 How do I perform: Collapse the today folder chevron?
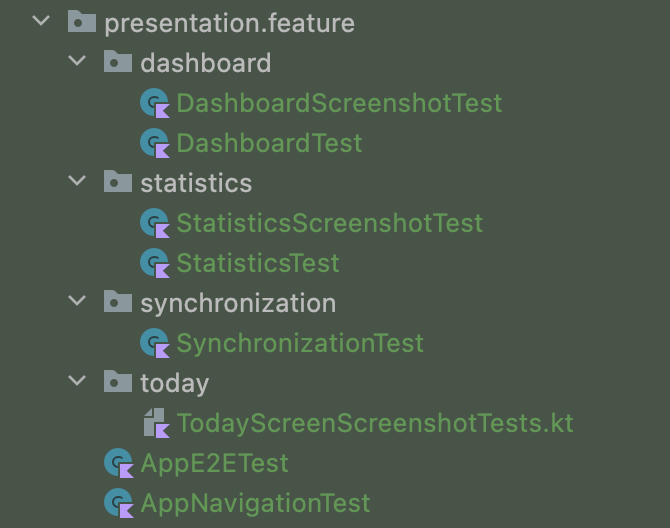(x=77, y=381)
